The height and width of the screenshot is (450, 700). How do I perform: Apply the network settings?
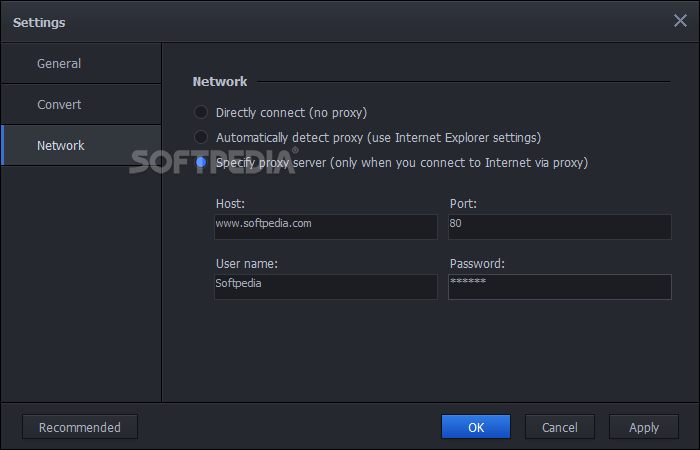[x=644, y=427]
